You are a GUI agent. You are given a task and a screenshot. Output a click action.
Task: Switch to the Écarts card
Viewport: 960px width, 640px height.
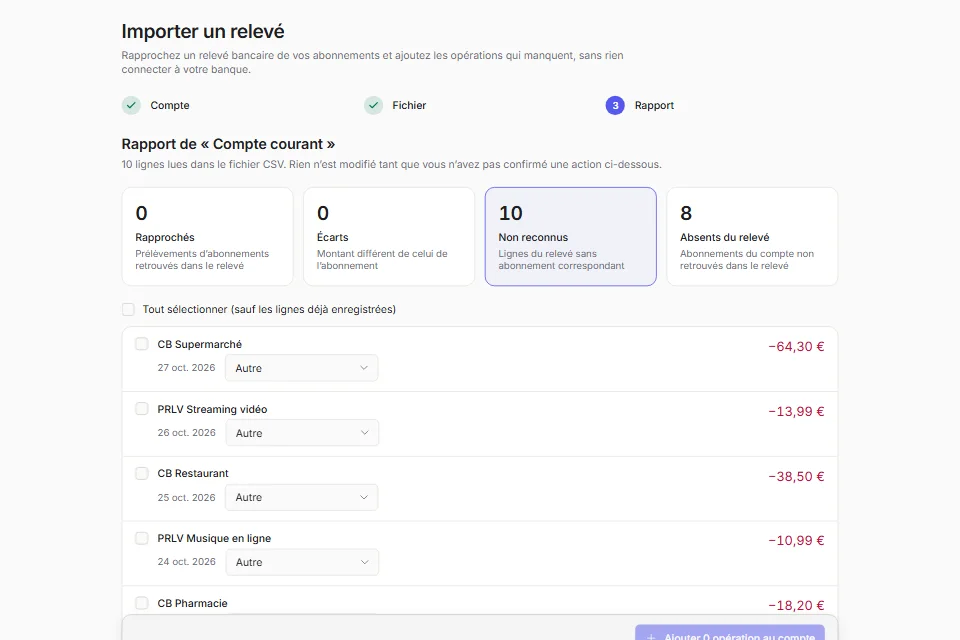click(x=389, y=236)
